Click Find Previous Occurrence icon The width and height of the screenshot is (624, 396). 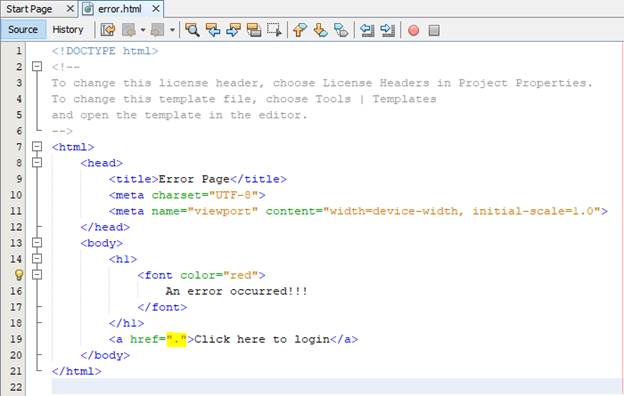coord(213,30)
